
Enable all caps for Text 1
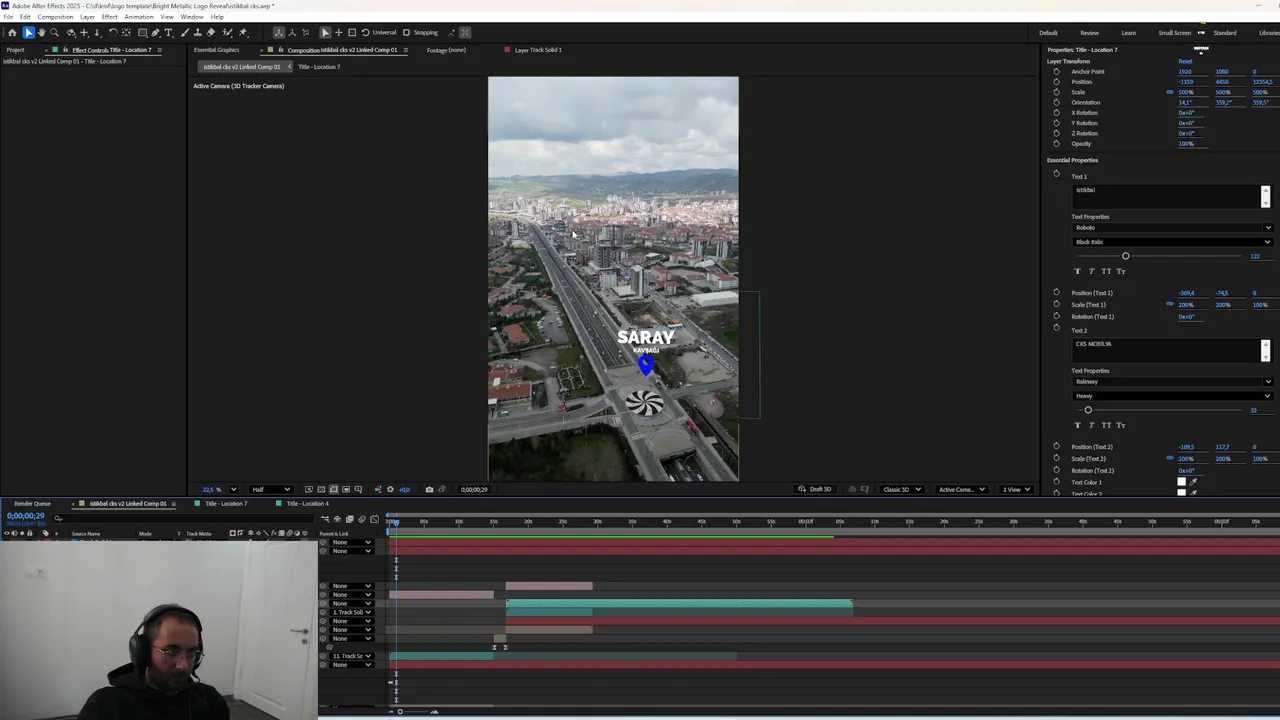[x=1106, y=272]
